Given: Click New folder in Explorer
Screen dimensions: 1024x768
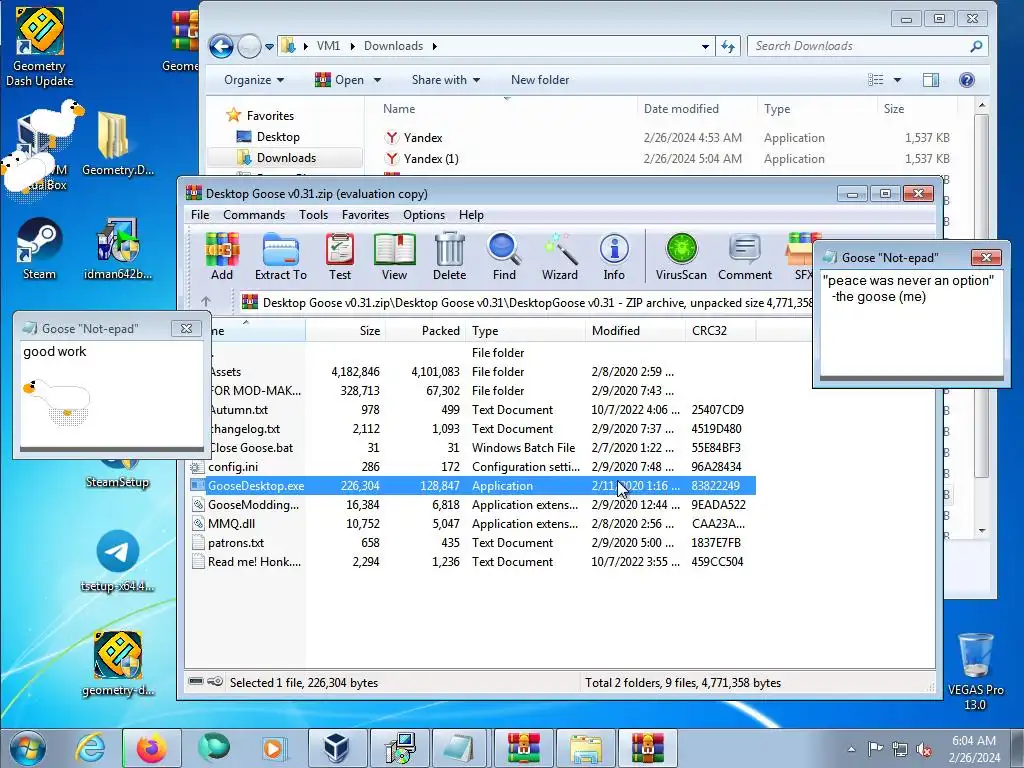Looking at the screenshot, I should coord(539,80).
